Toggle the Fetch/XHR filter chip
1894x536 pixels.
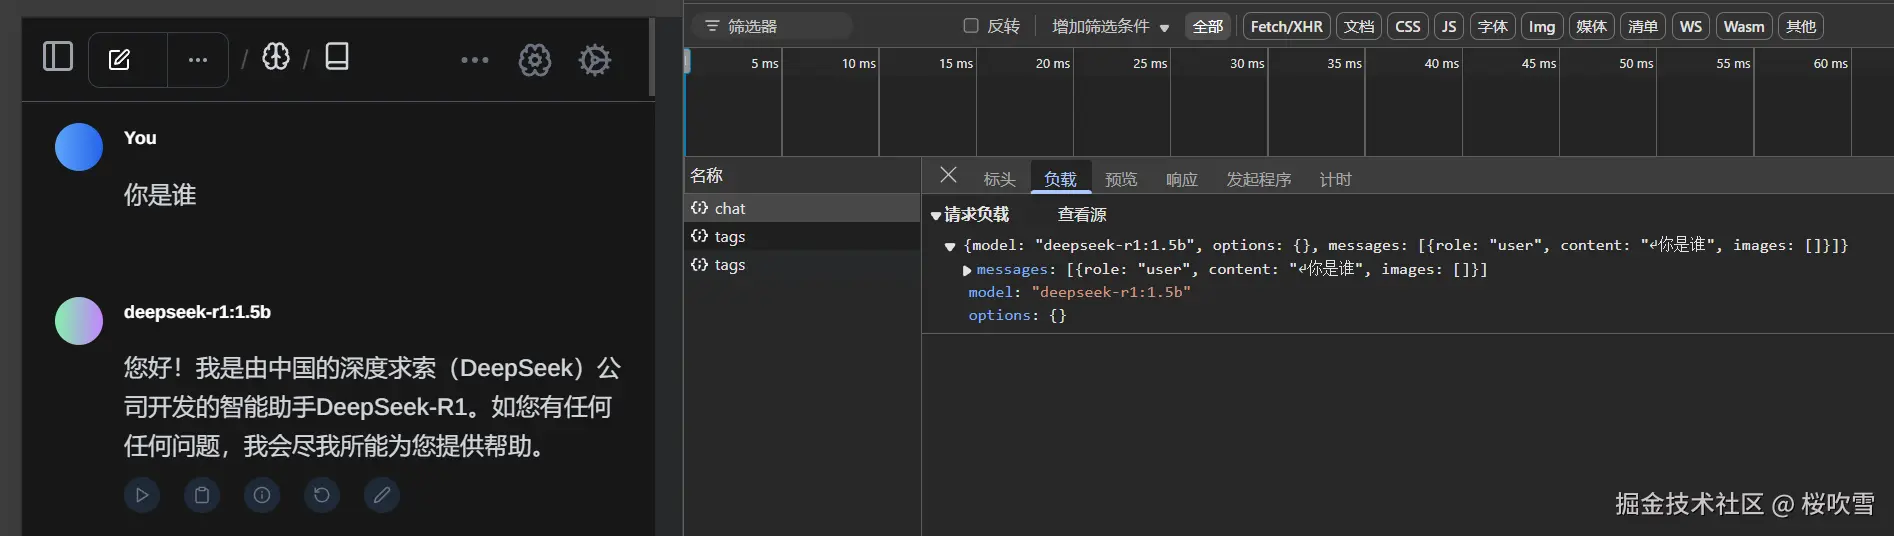tap(1286, 26)
